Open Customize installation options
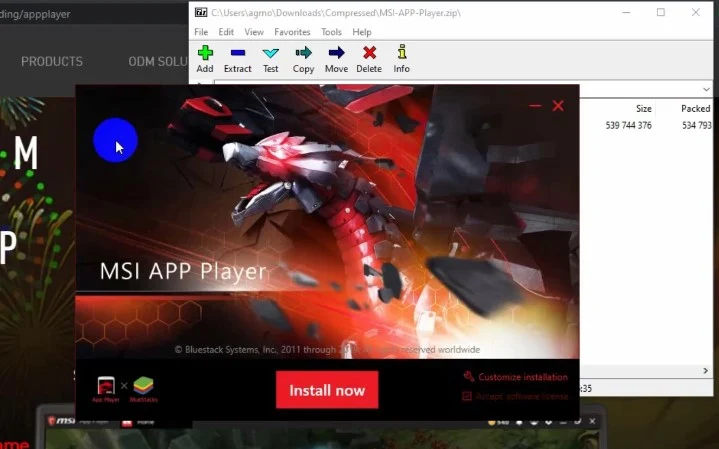 pos(523,377)
